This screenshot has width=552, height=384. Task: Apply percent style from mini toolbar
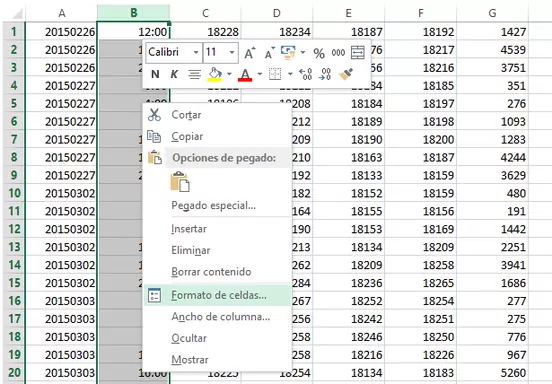319,53
